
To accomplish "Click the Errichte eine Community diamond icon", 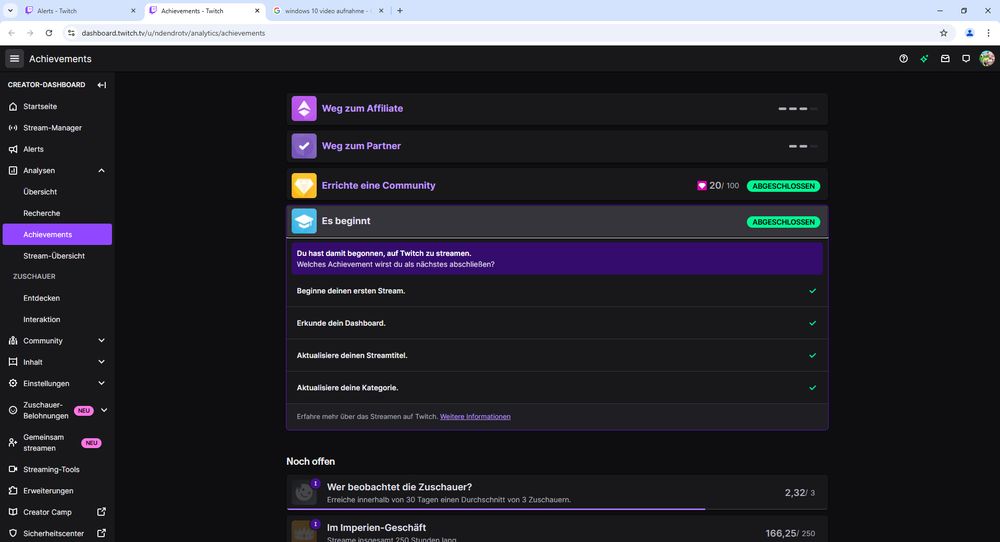I will (x=304, y=186).
